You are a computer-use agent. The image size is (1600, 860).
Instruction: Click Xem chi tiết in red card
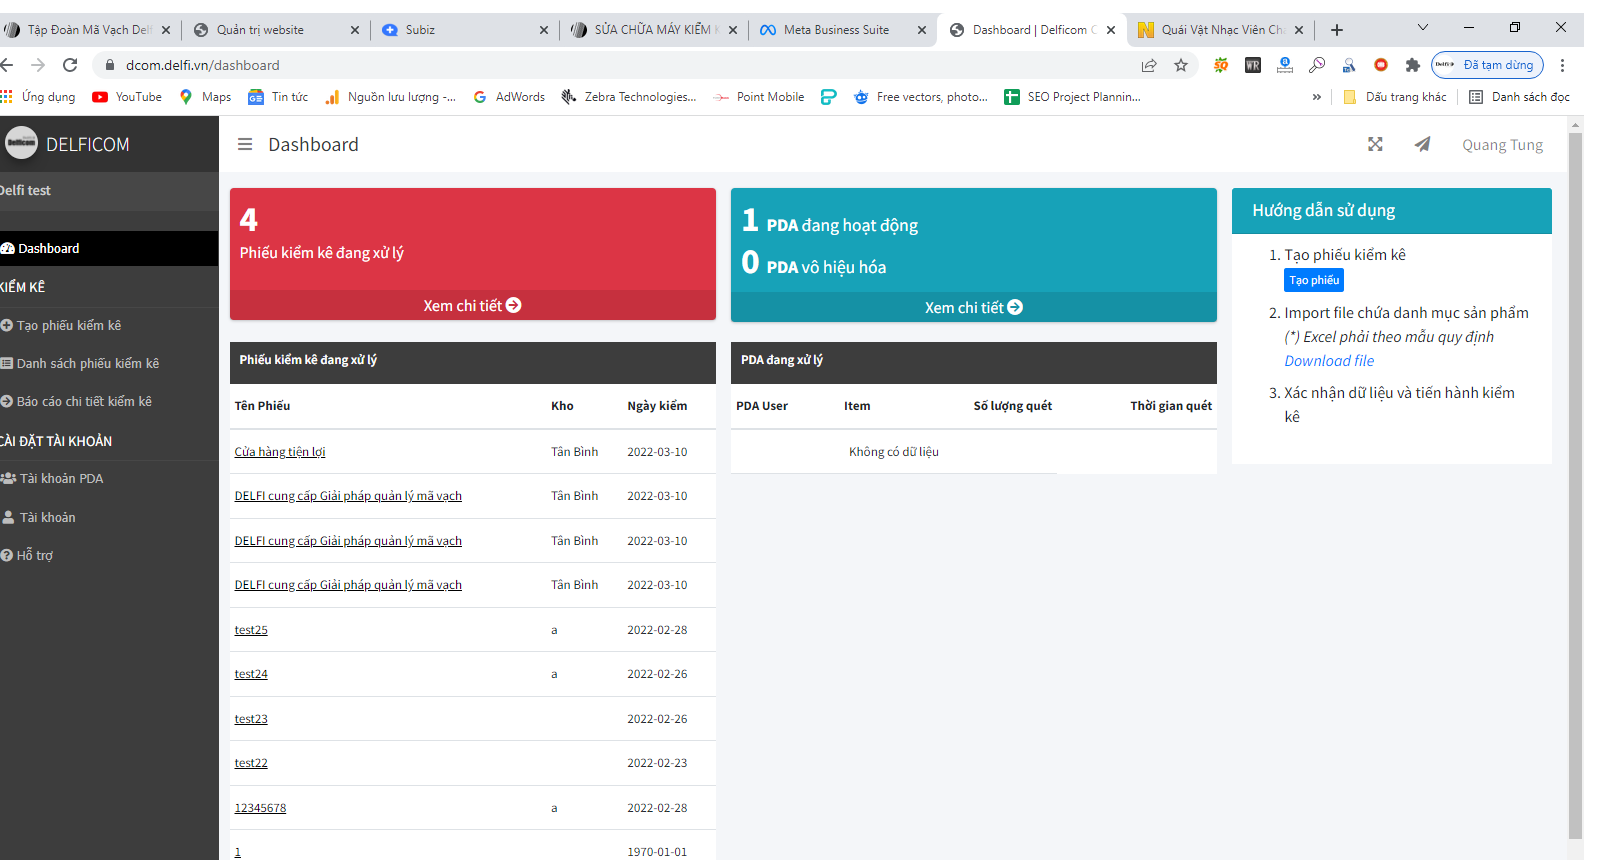click(x=472, y=306)
